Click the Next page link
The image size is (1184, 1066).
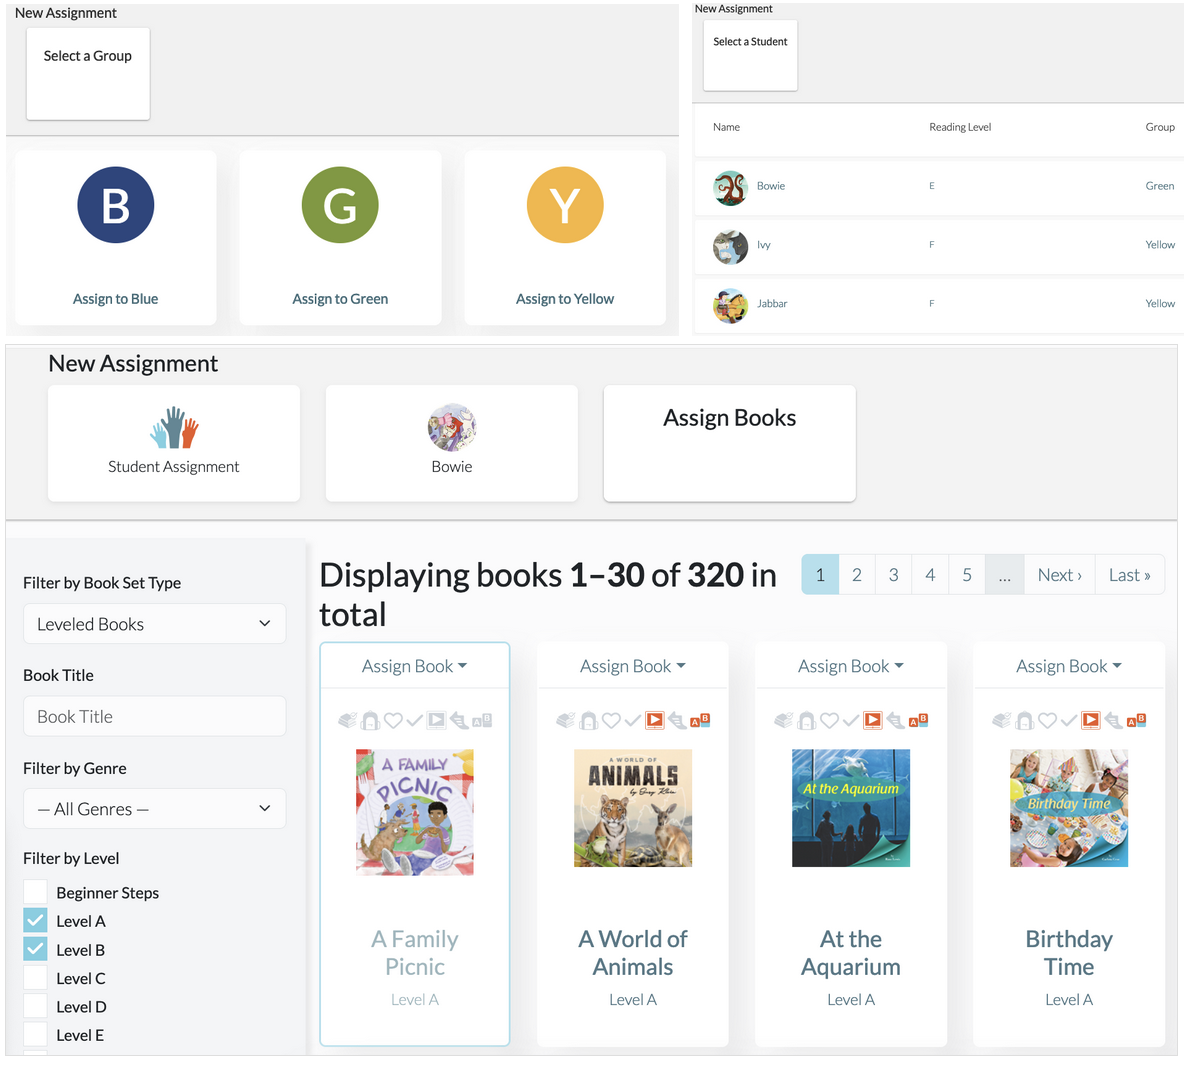pos(1059,575)
